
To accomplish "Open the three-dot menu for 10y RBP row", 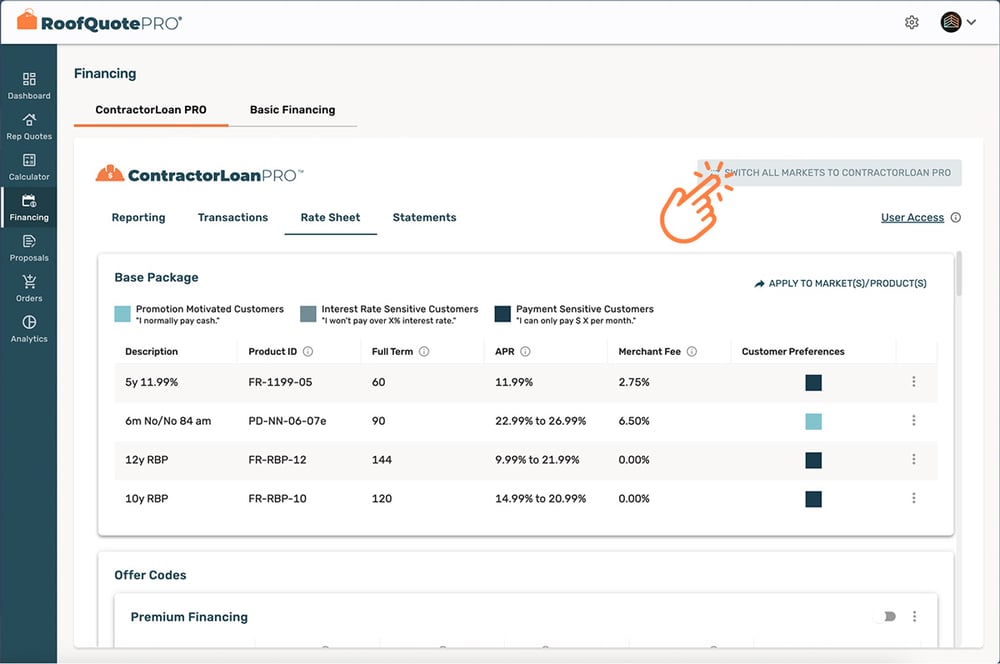I will 914,498.
